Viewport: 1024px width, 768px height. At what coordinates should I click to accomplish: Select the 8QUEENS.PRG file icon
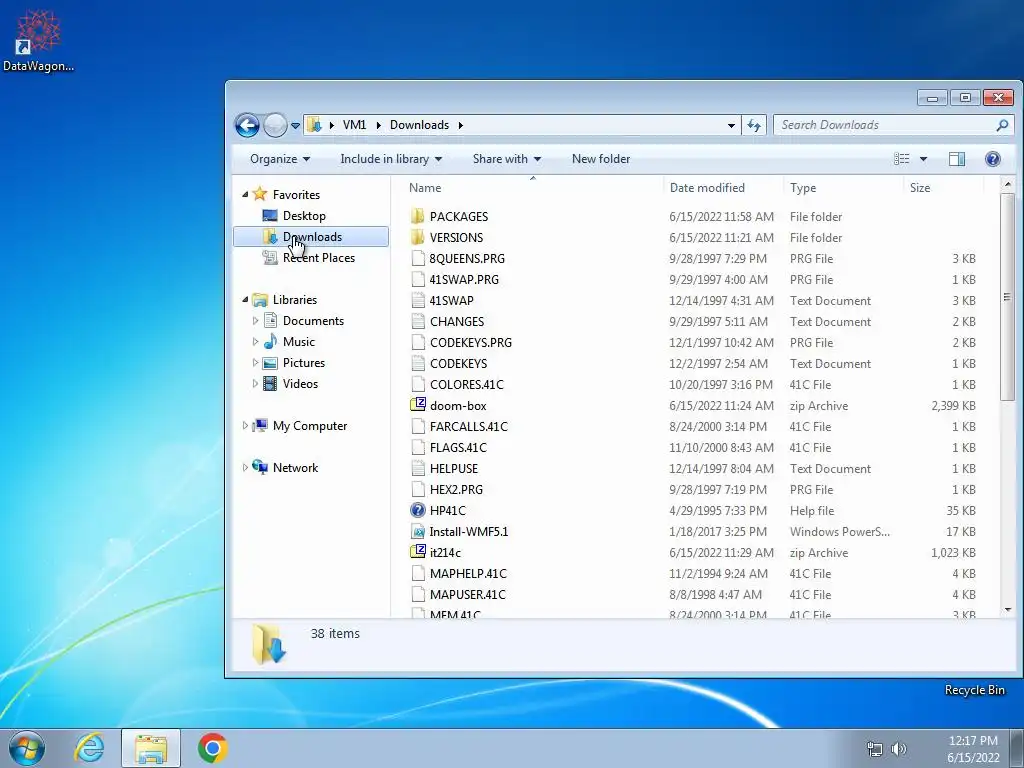click(x=418, y=258)
